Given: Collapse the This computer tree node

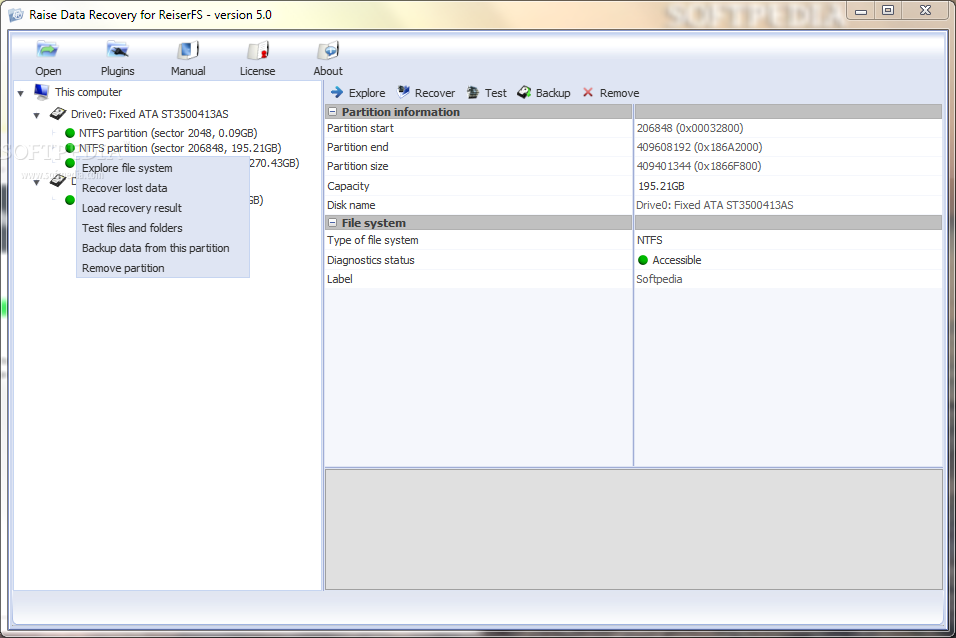Looking at the screenshot, I should tap(21, 93).
